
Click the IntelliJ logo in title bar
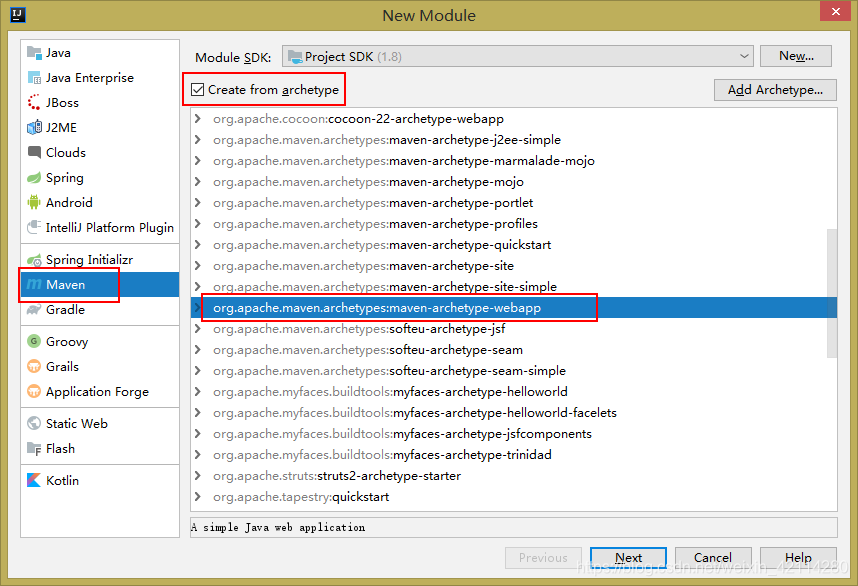point(18,15)
